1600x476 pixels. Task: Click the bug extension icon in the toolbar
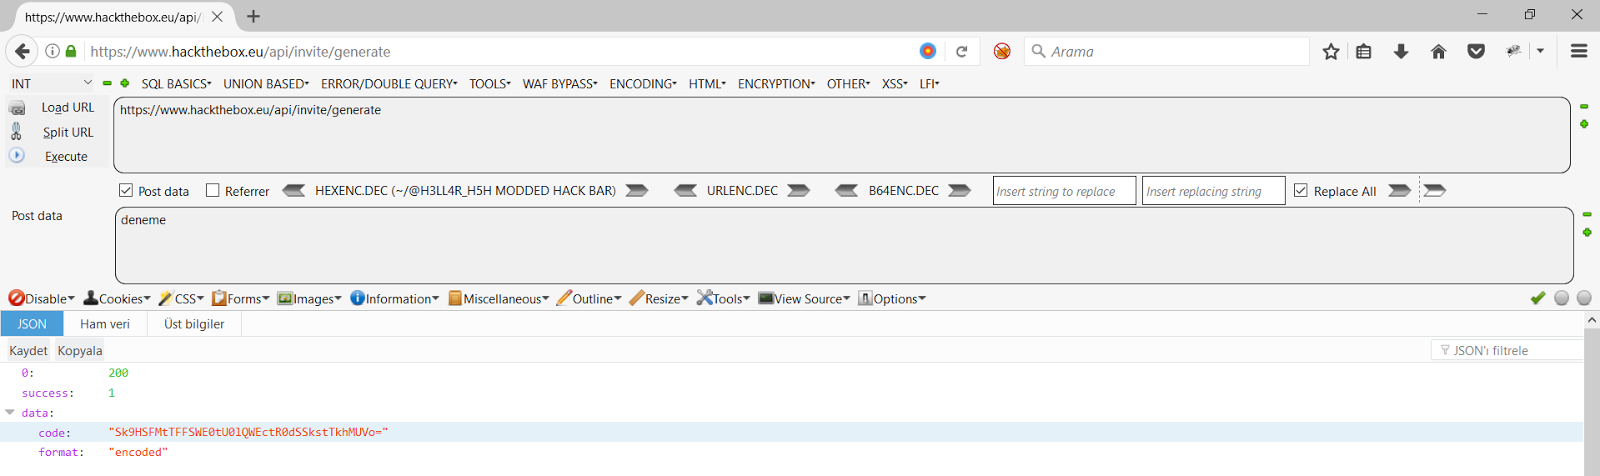tap(1513, 51)
